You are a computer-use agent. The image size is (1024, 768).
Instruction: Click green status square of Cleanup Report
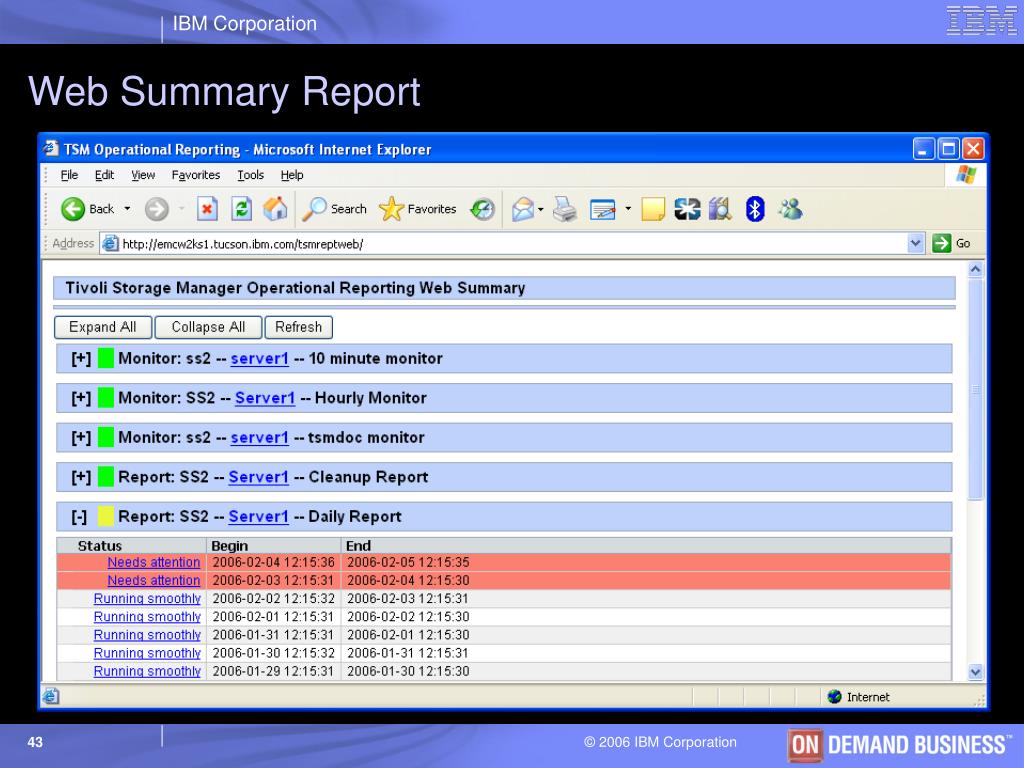(106, 477)
